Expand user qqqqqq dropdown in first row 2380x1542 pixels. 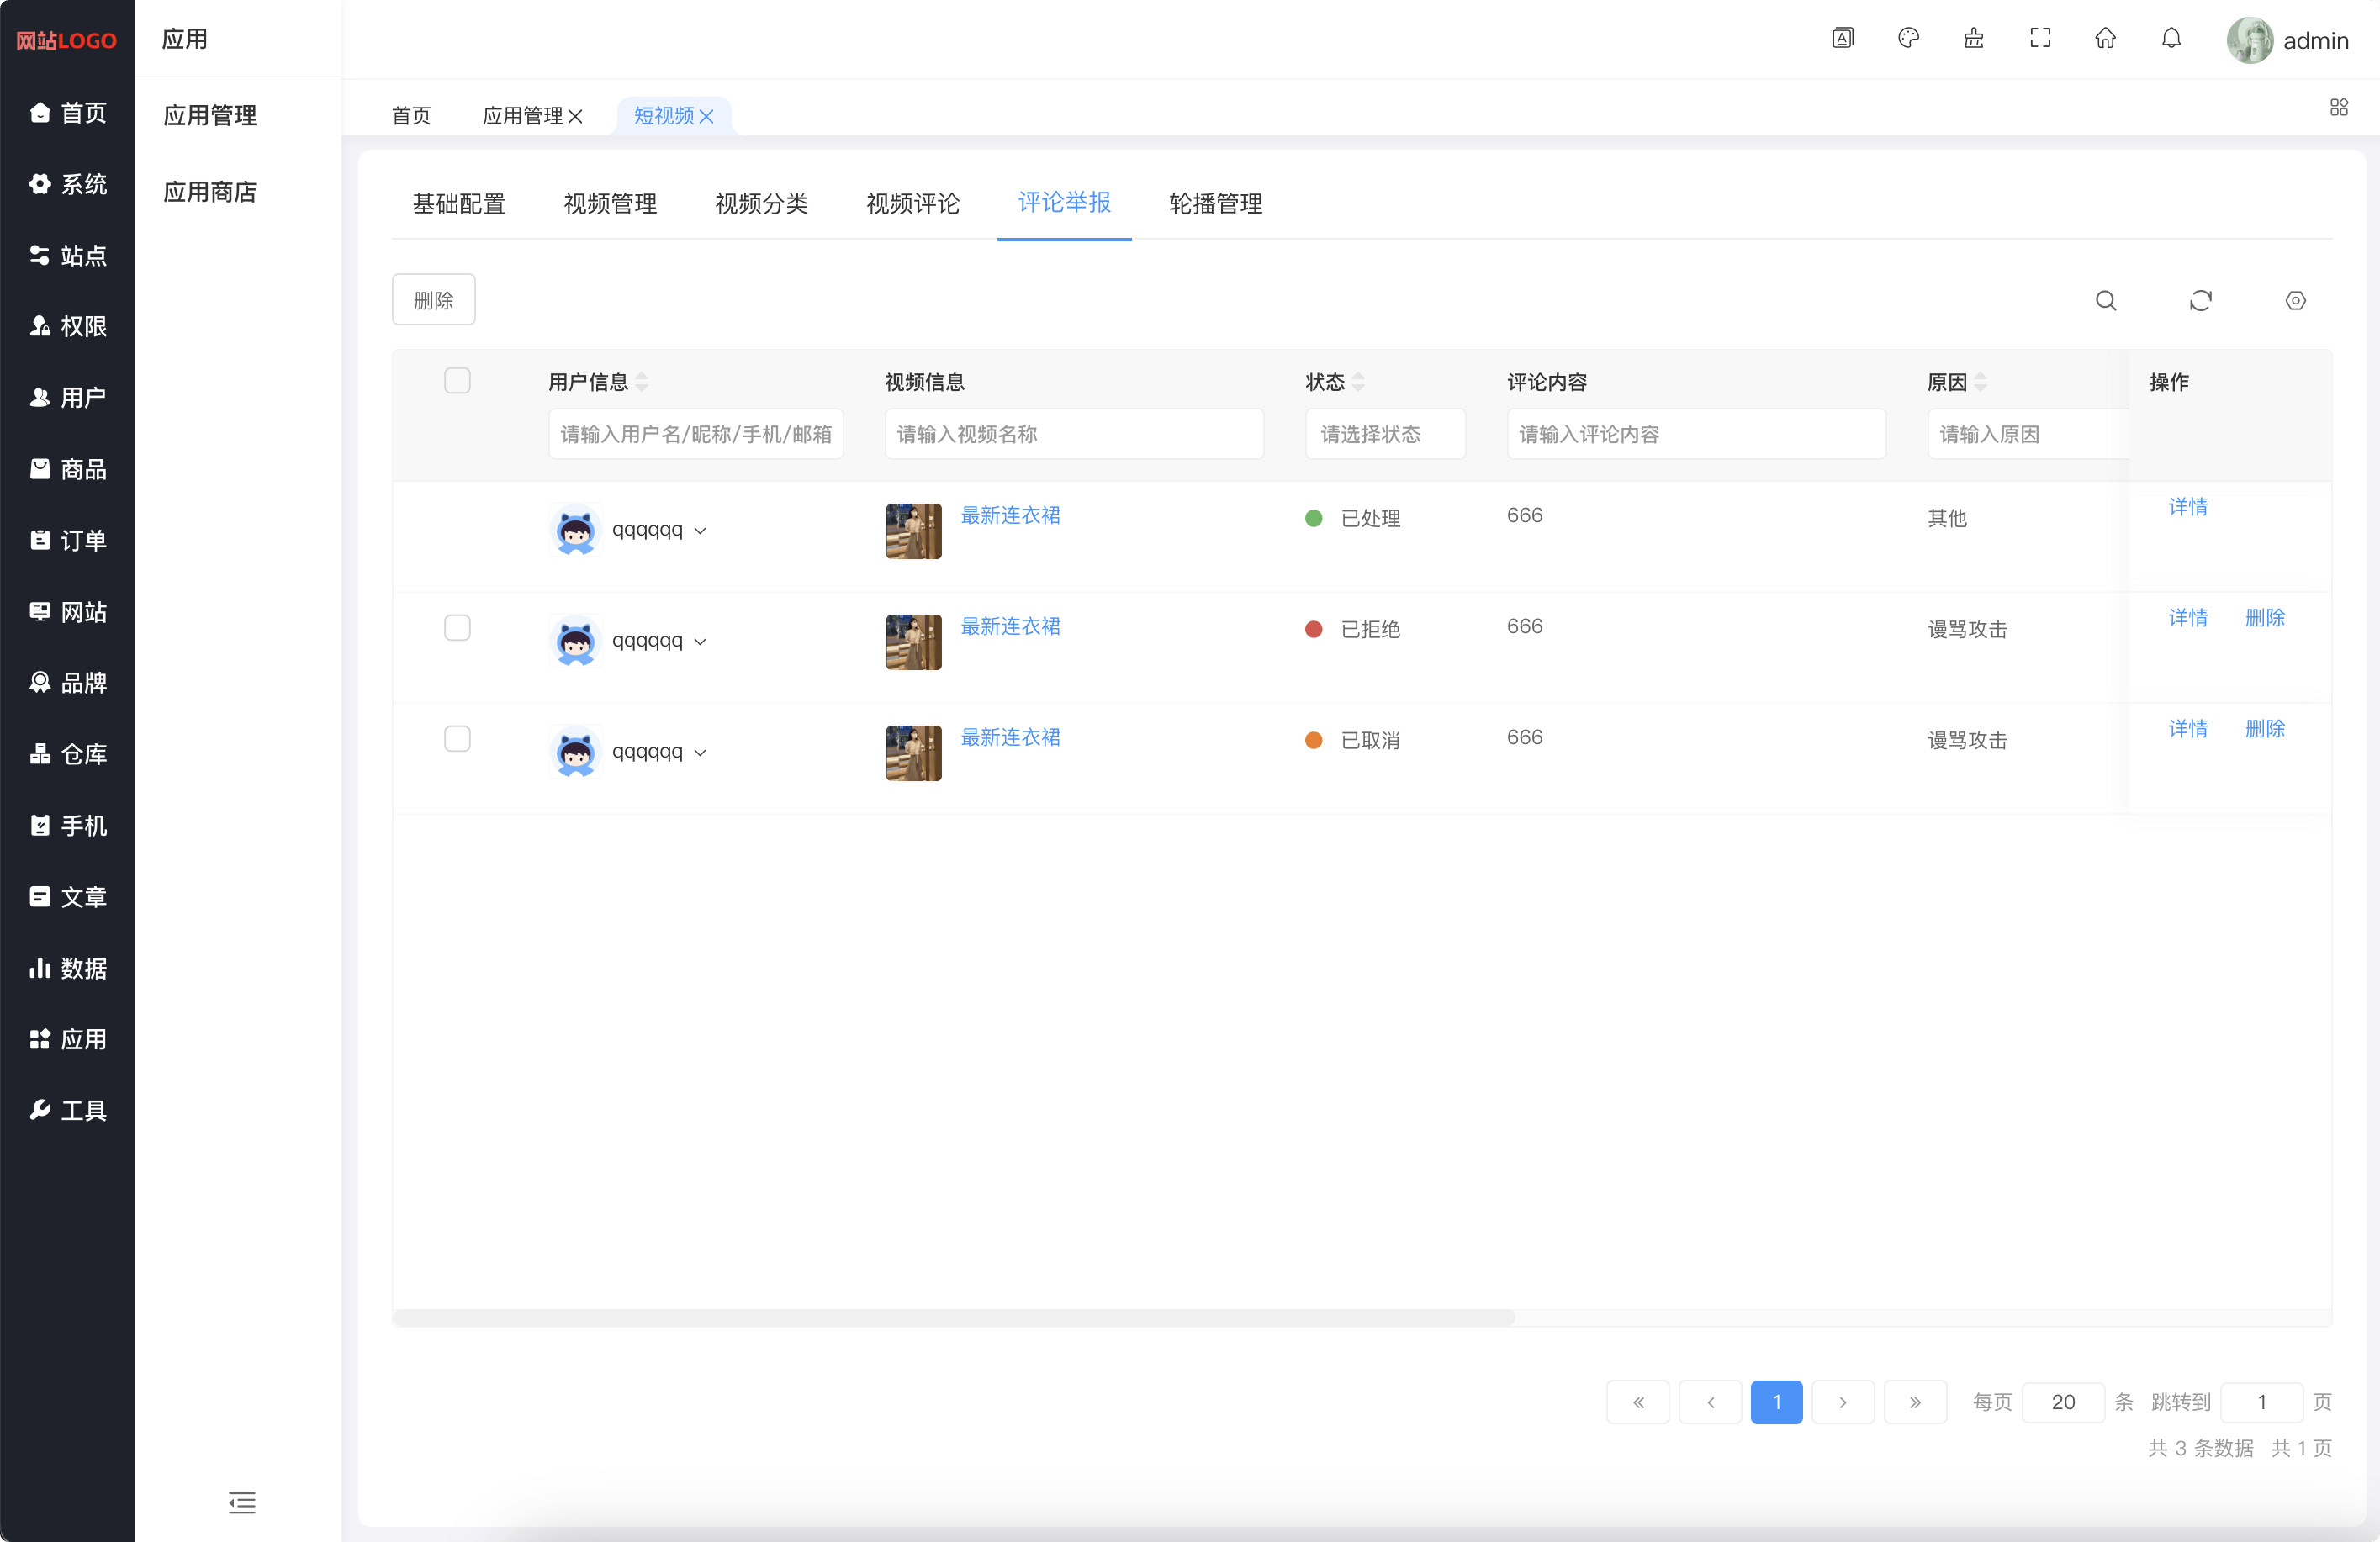coord(700,531)
